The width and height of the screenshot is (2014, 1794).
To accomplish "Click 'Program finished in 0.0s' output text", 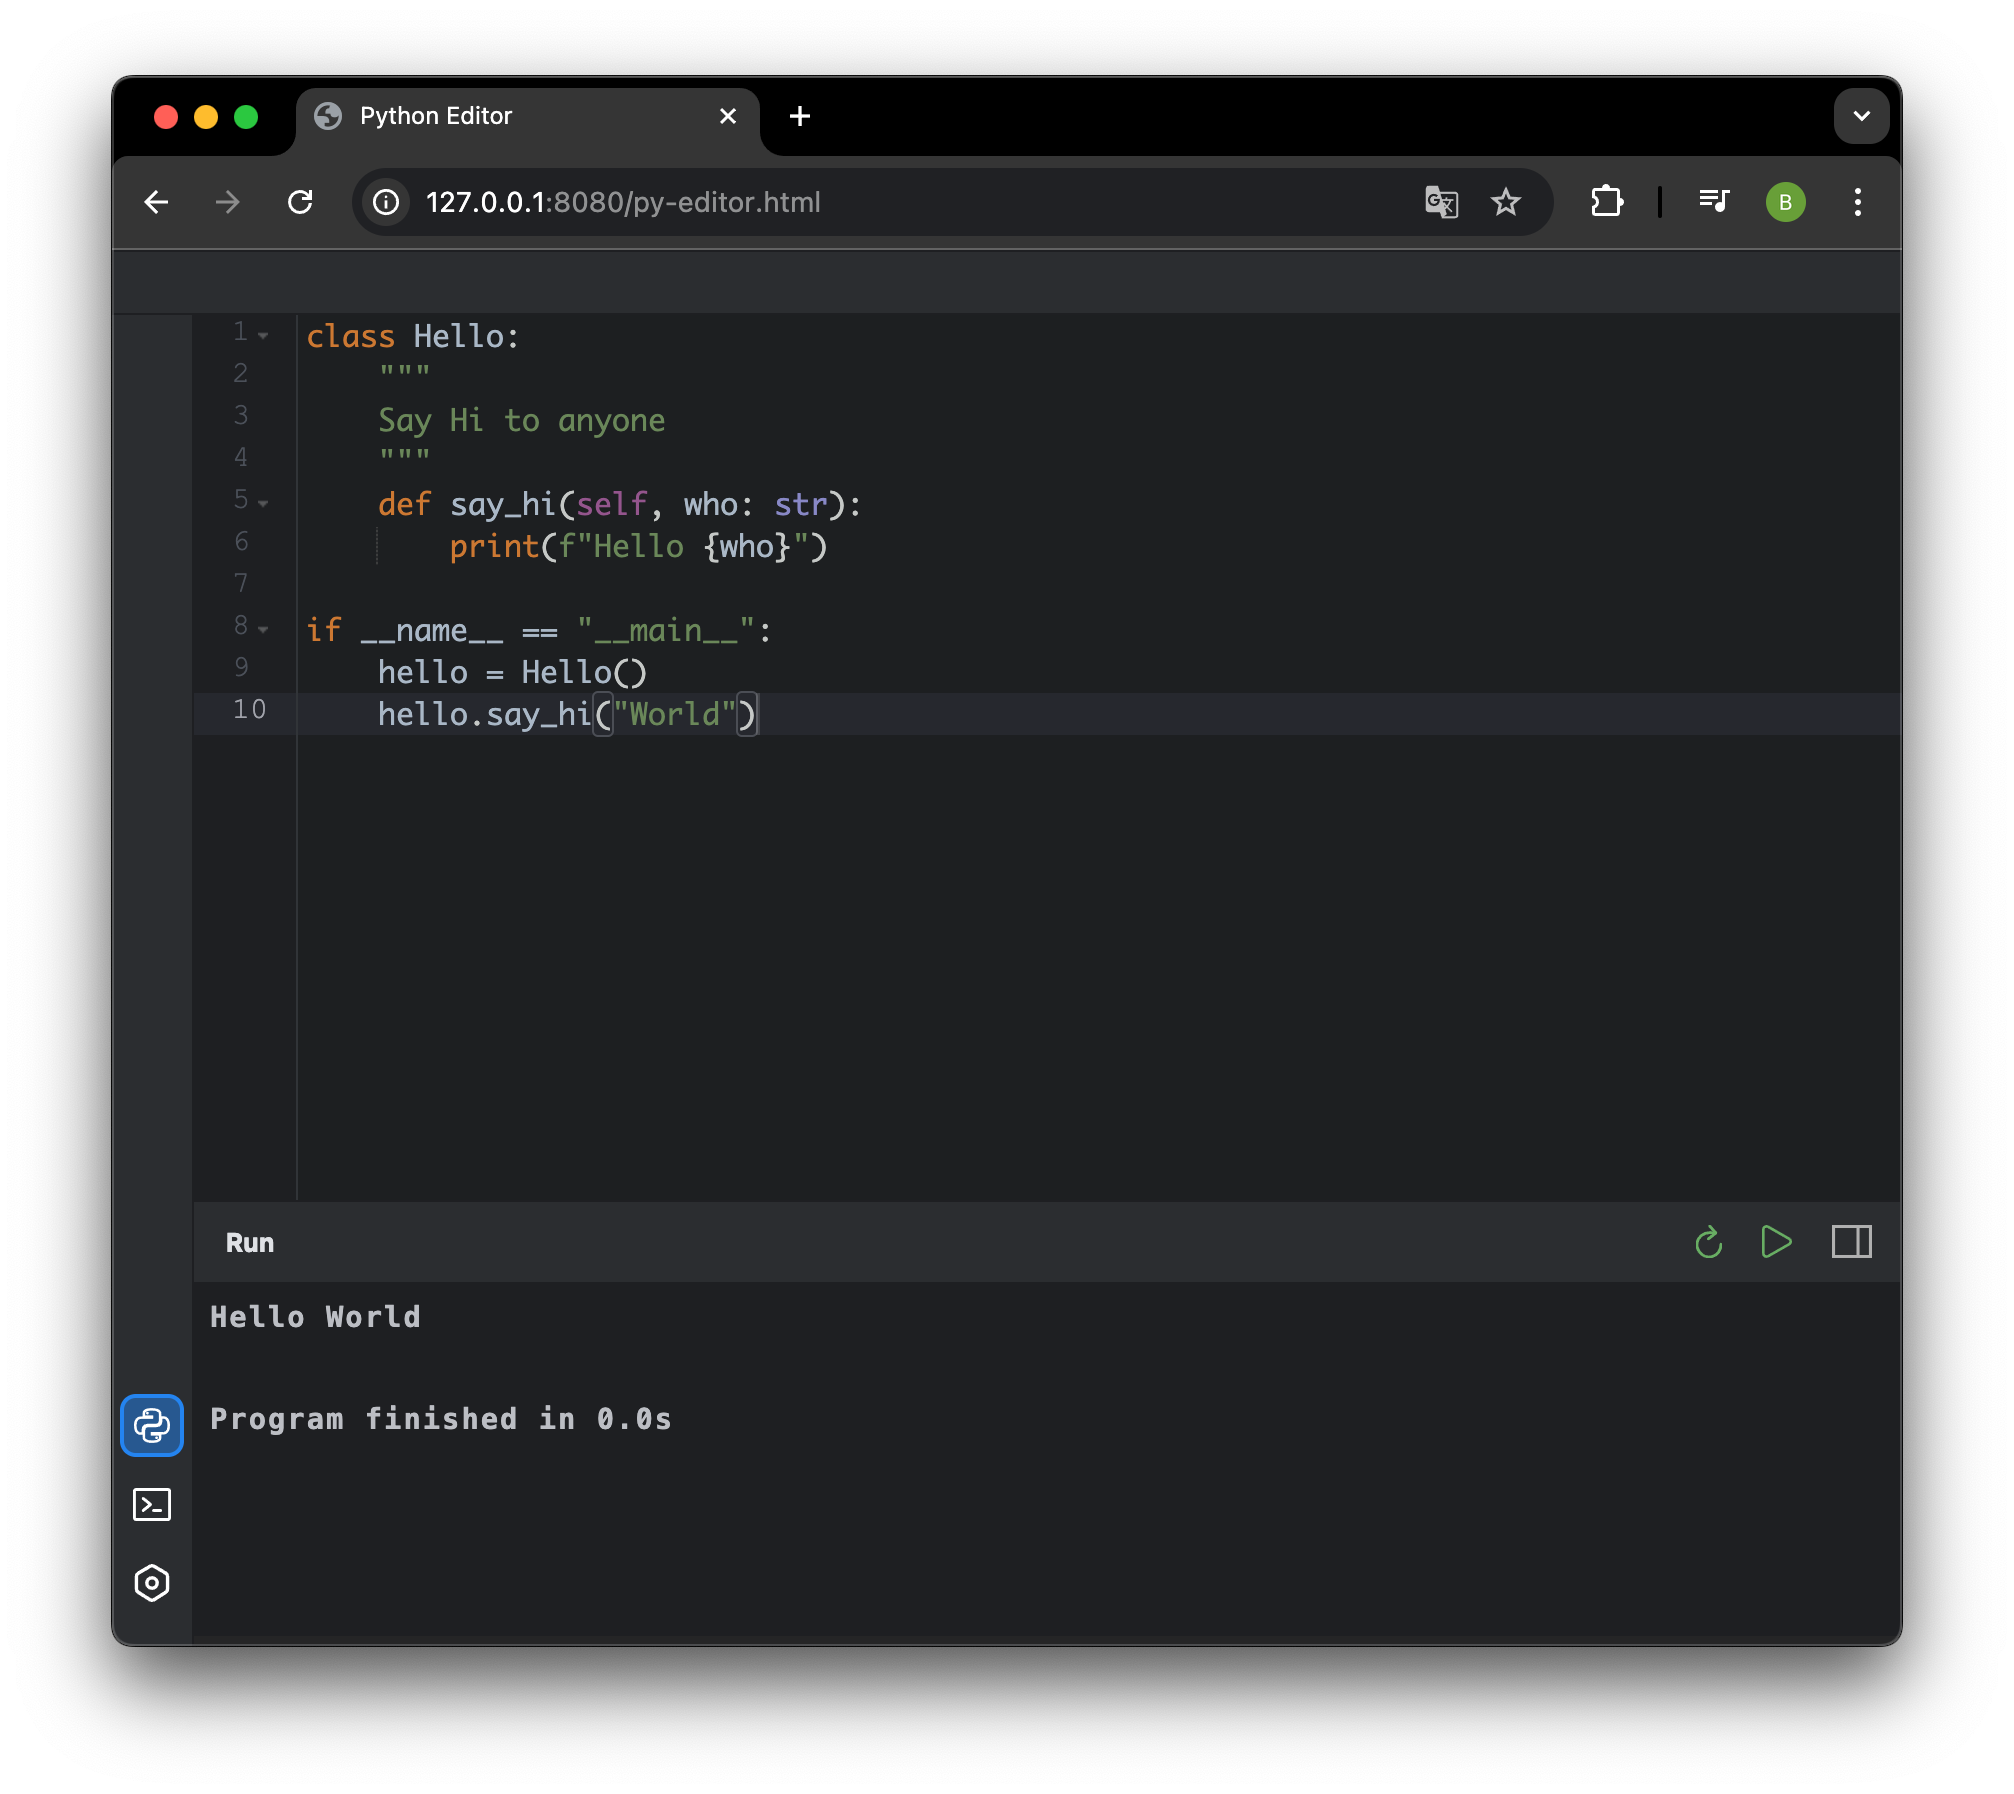I will click(441, 1418).
